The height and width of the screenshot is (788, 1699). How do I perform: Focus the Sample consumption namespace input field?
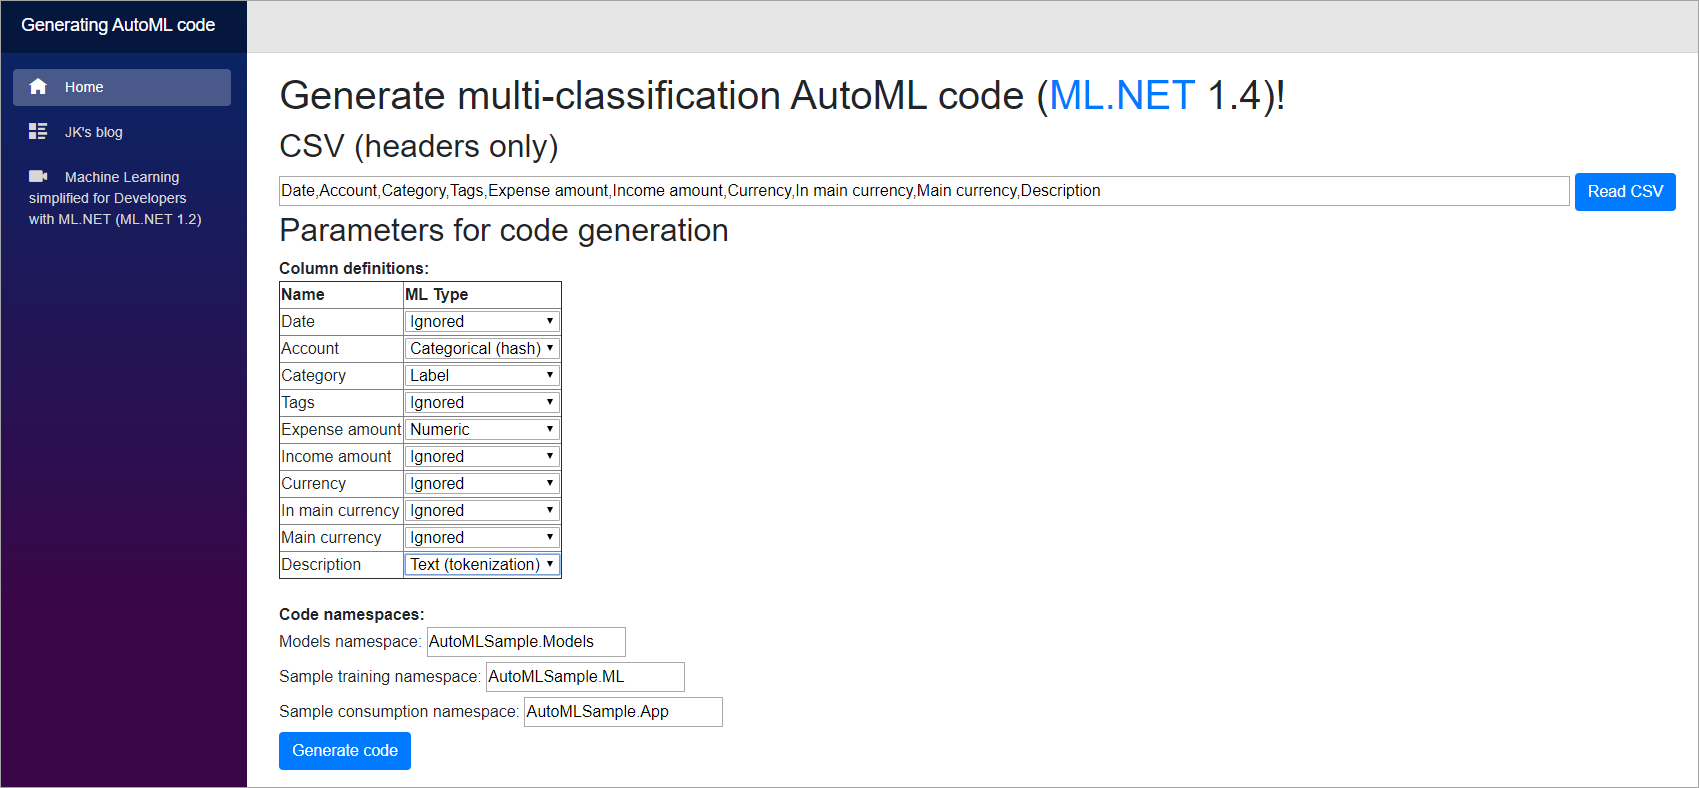pos(623,712)
